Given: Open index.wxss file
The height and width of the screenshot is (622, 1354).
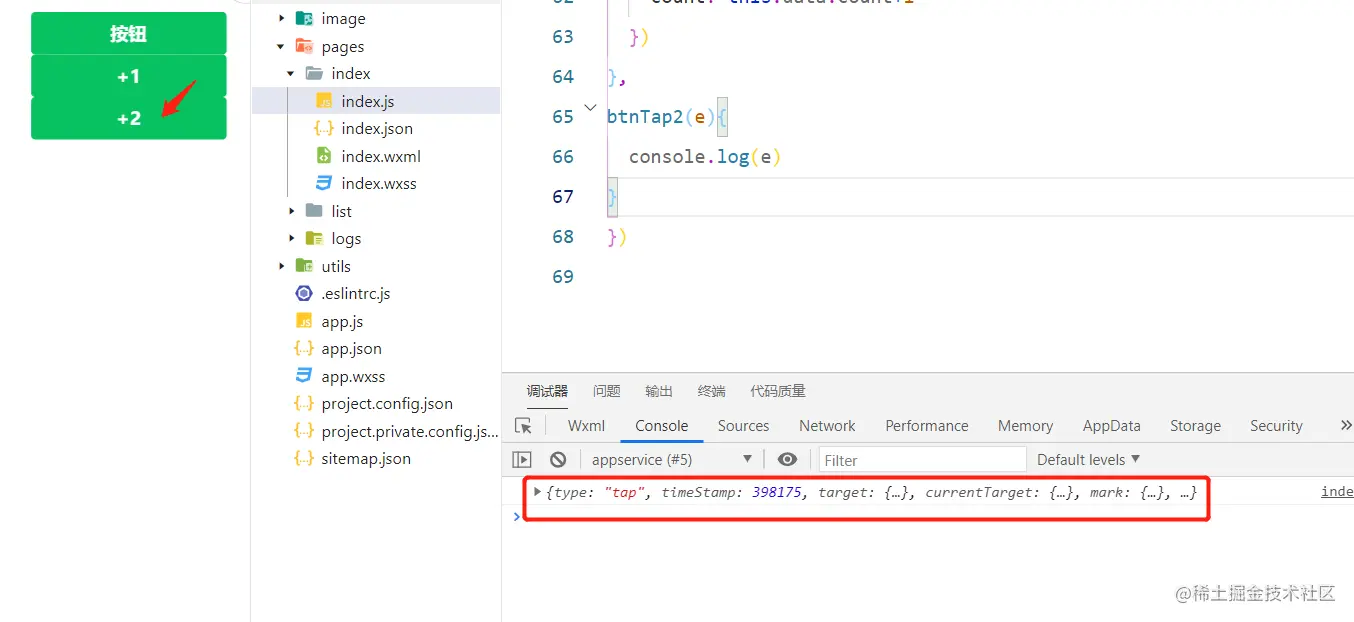Looking at the screenshot, I should pos(378,183).
